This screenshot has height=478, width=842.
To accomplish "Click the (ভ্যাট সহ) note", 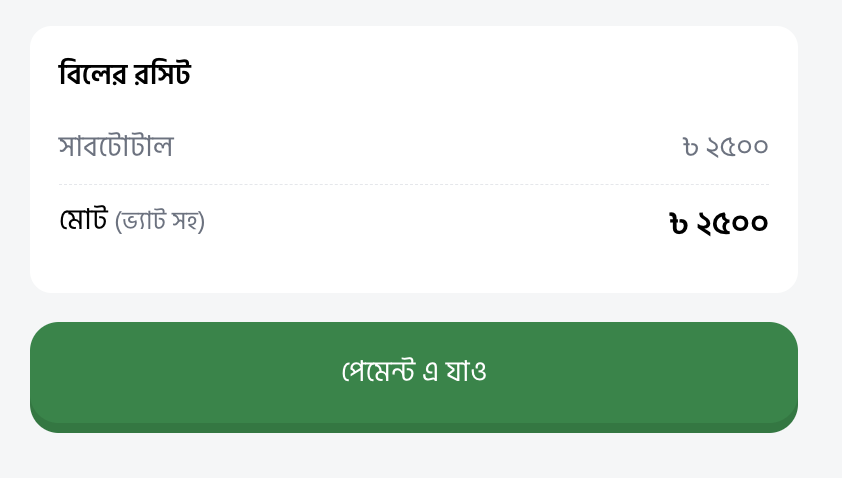I will (x=159, y=221).
